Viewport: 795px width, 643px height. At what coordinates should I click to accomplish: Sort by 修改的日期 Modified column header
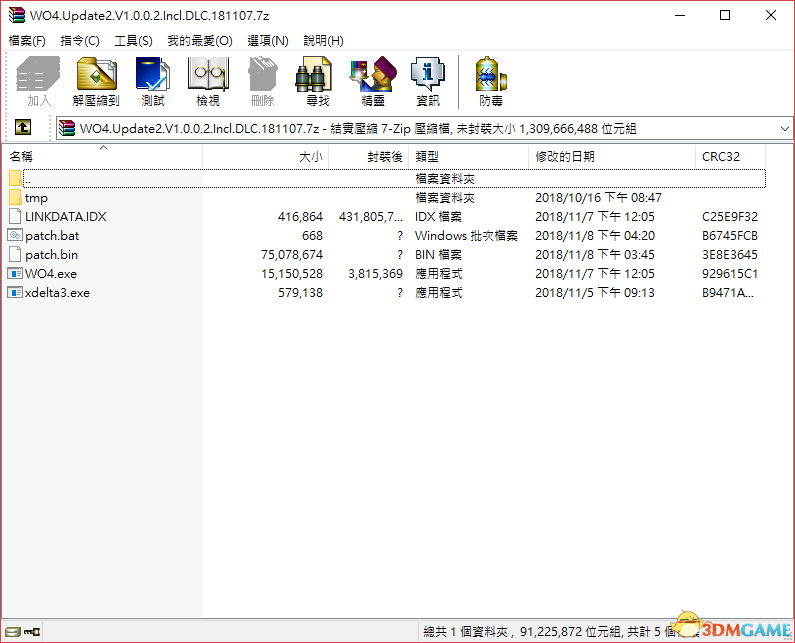(612, 157)
